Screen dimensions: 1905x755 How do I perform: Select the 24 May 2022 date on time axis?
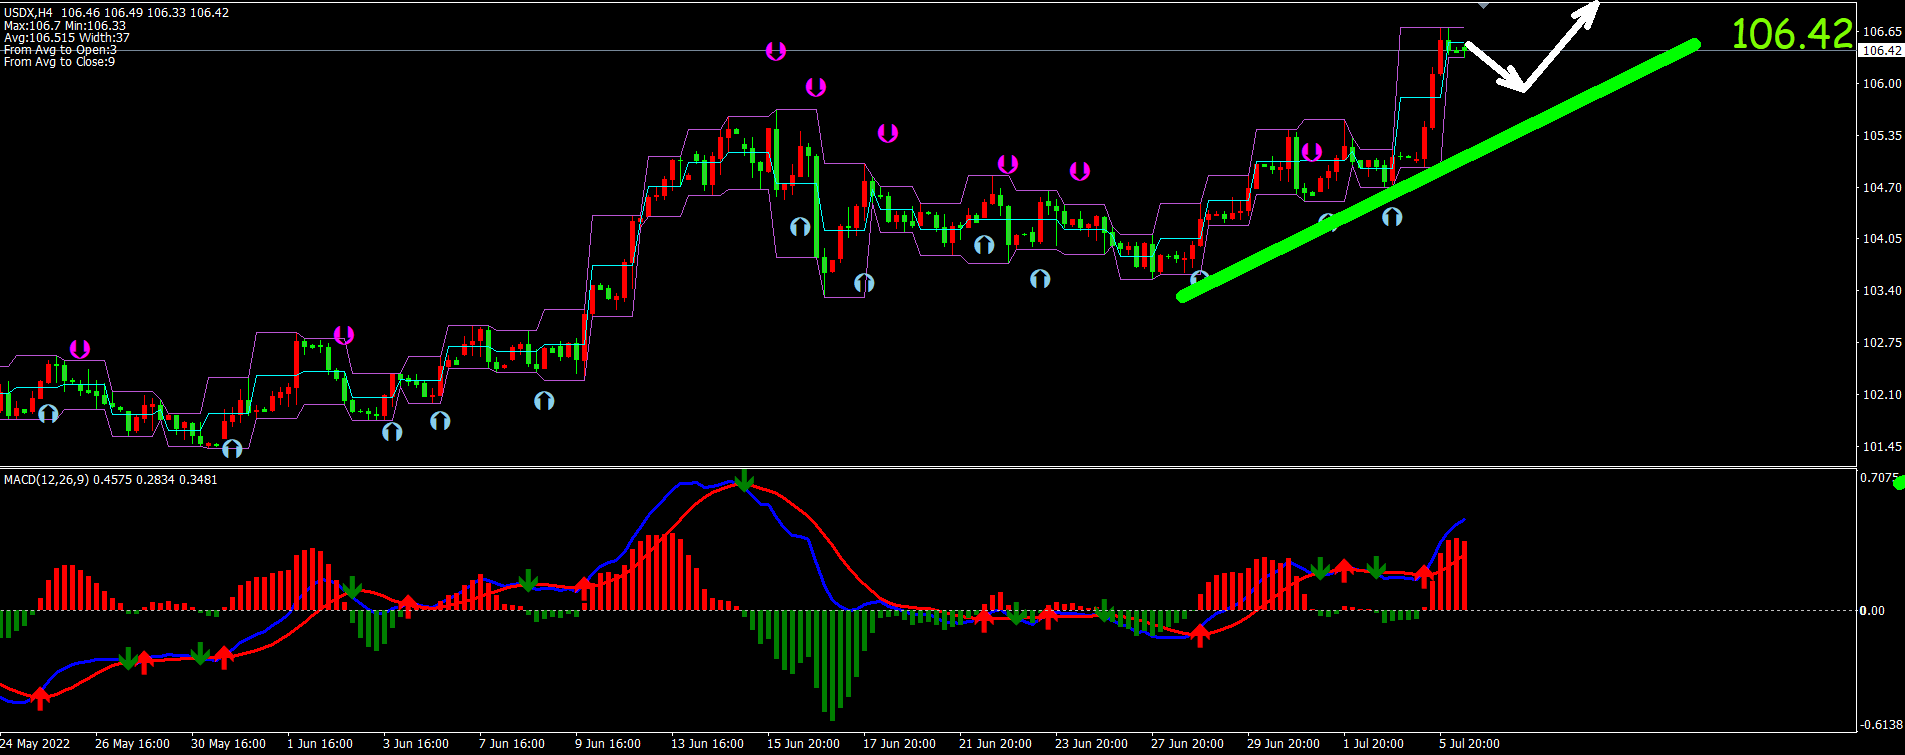35,744
